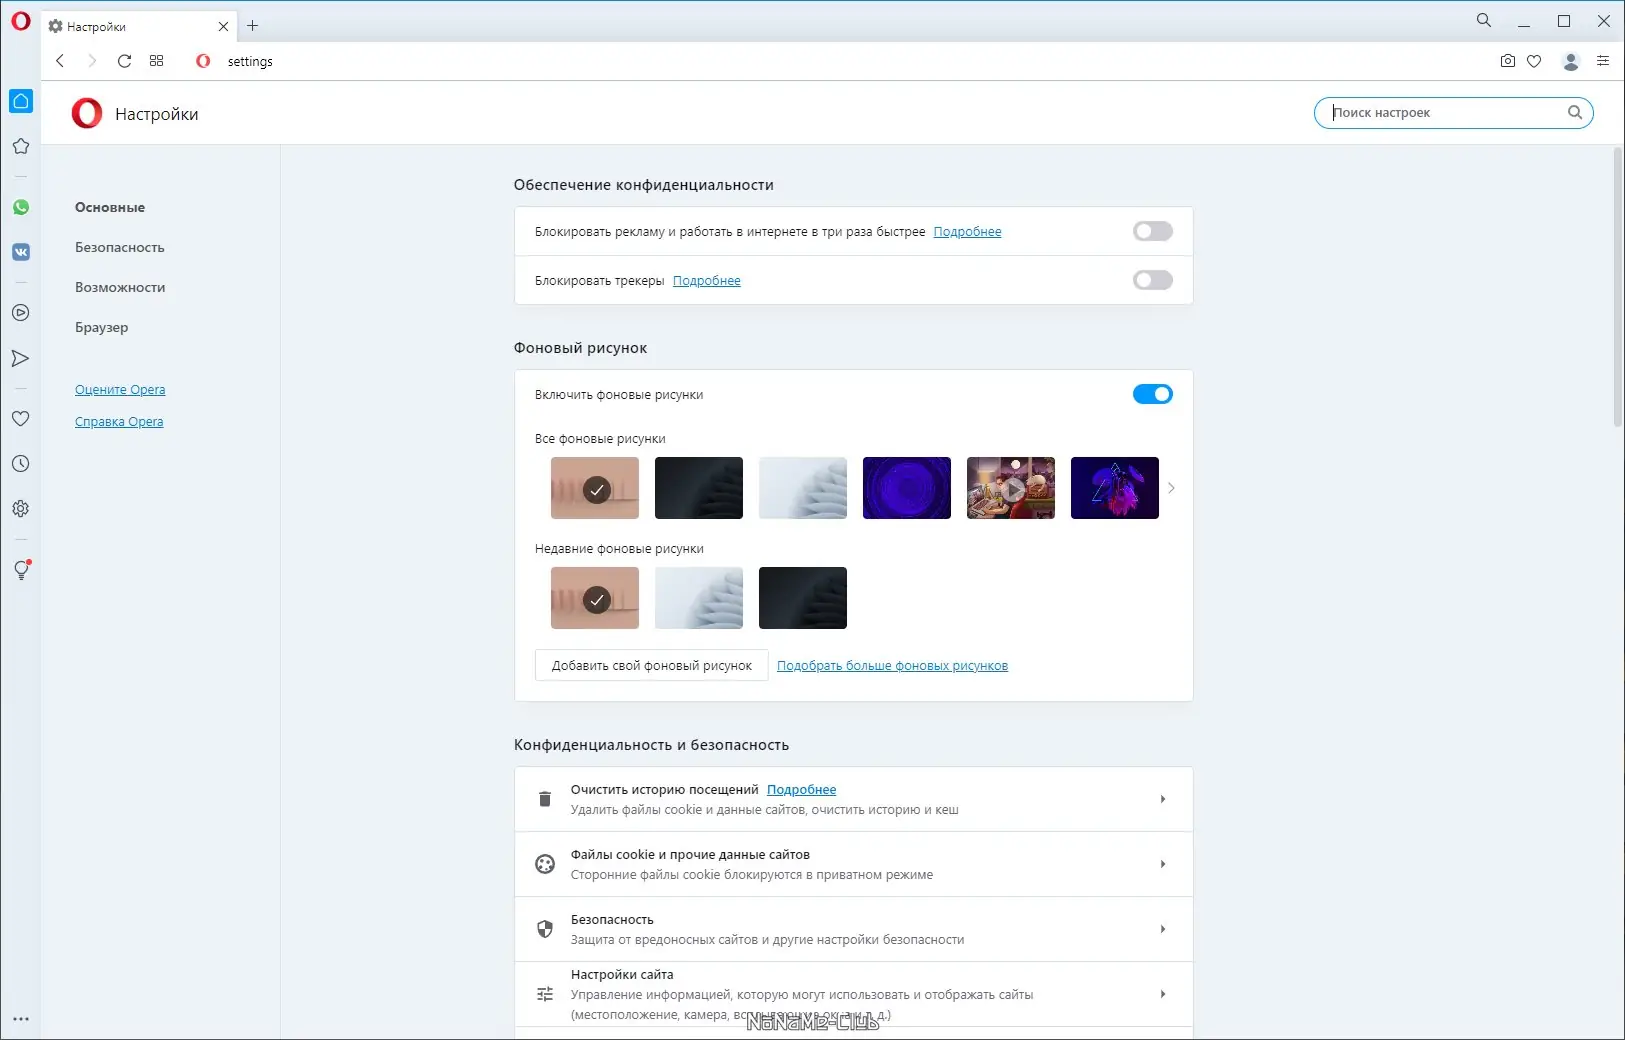Open Easy Setup panel
The image size is (1625, 1040).
pos(1603,61)
